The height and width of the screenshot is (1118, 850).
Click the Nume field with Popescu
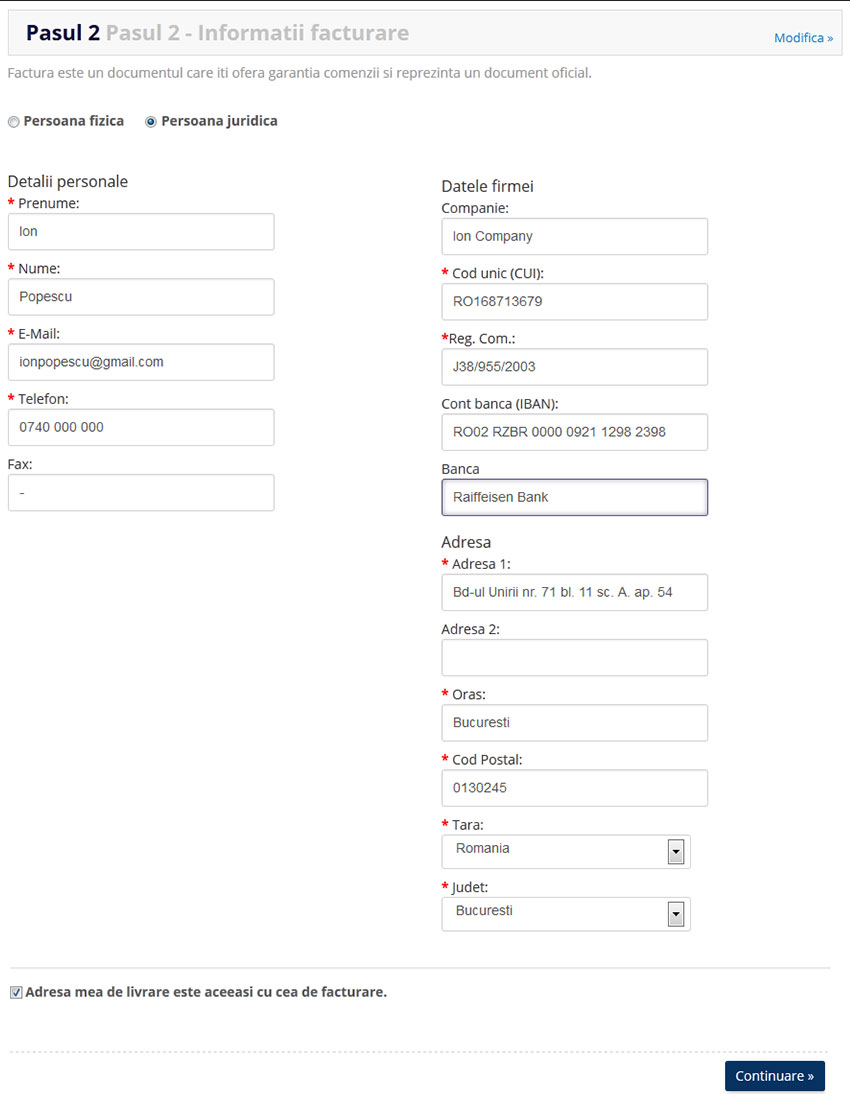pos(141,297)
